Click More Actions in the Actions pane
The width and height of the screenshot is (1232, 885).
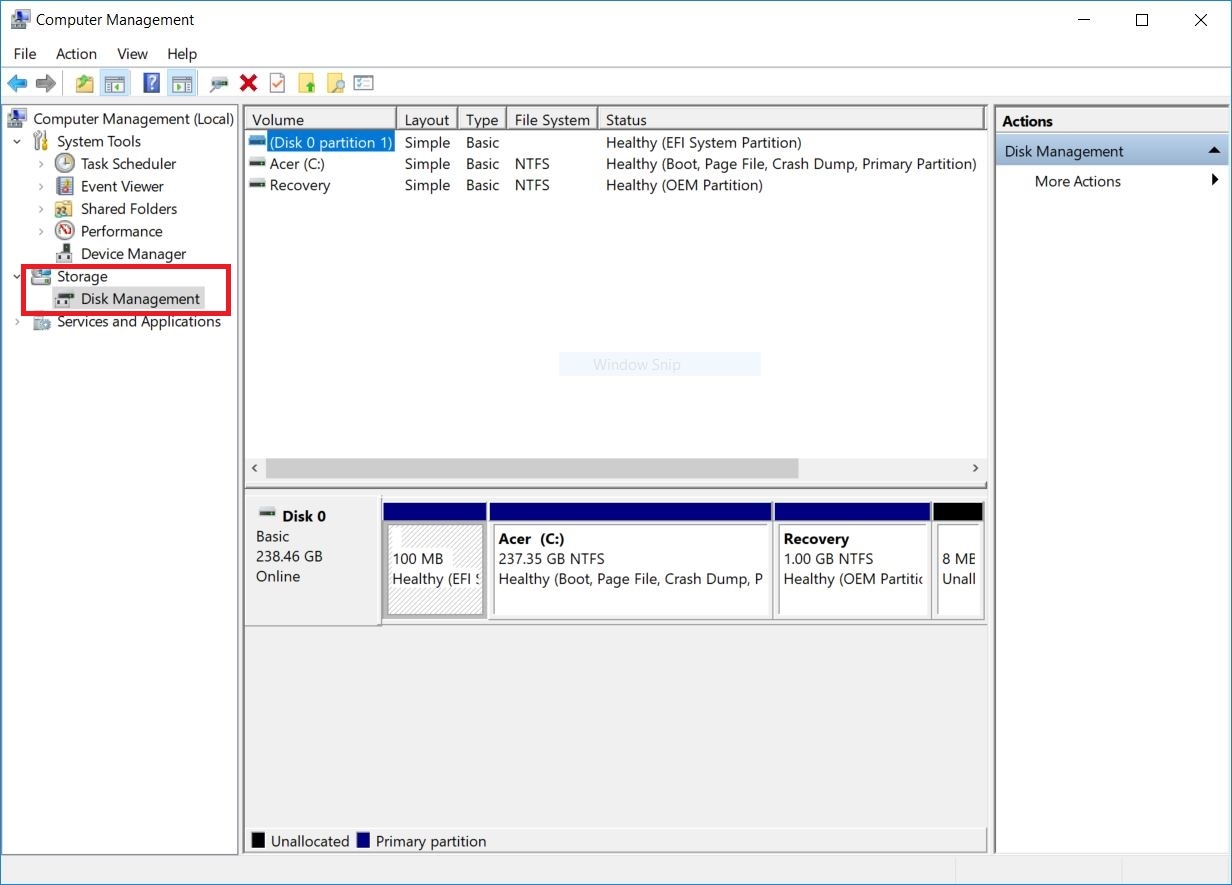[x=1077, y=181]
